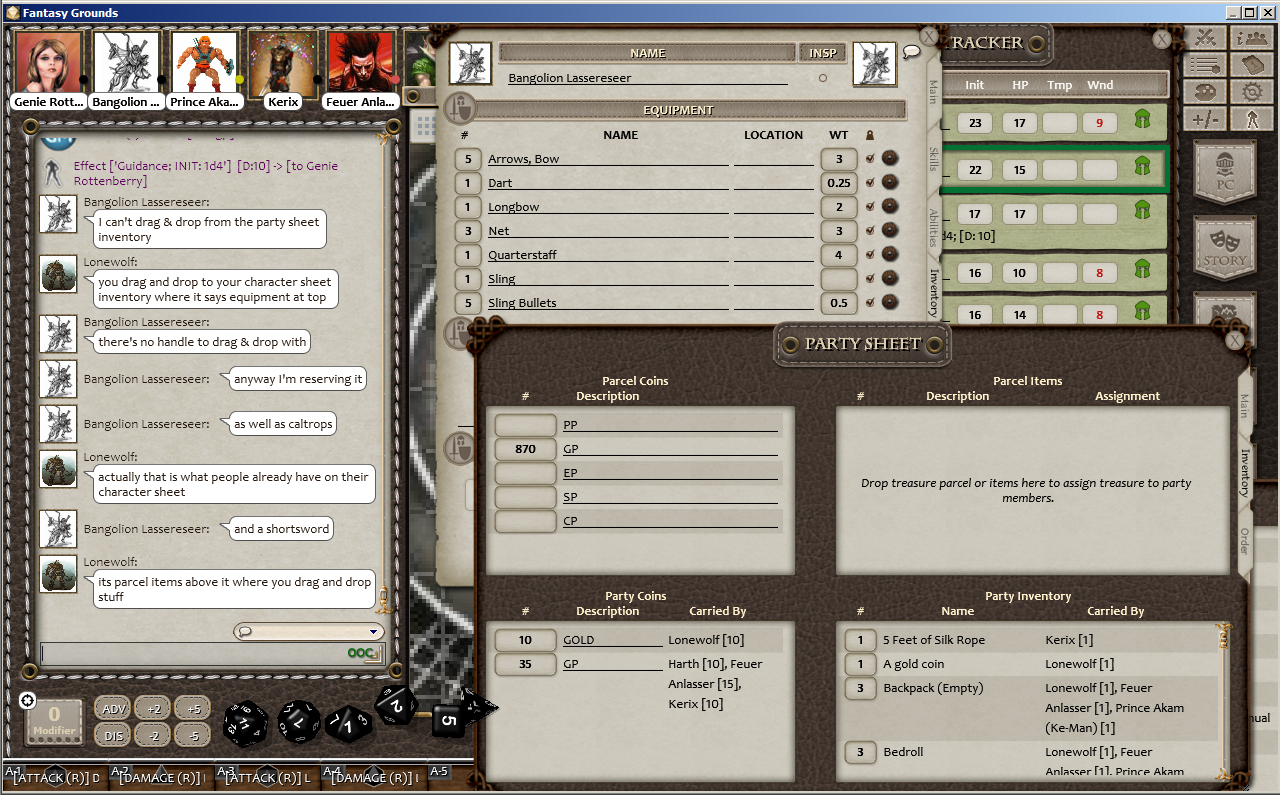Click the +2 modifier button
This screenshot has height=795, width=1280.
[x=153, y=708]
